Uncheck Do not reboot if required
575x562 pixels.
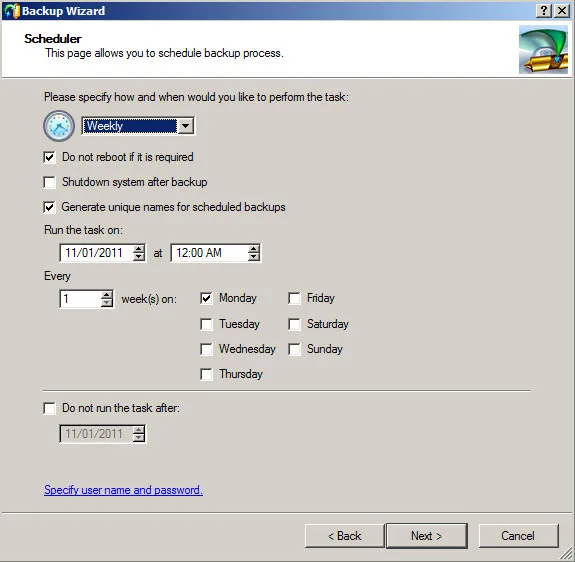pos(49,157)
